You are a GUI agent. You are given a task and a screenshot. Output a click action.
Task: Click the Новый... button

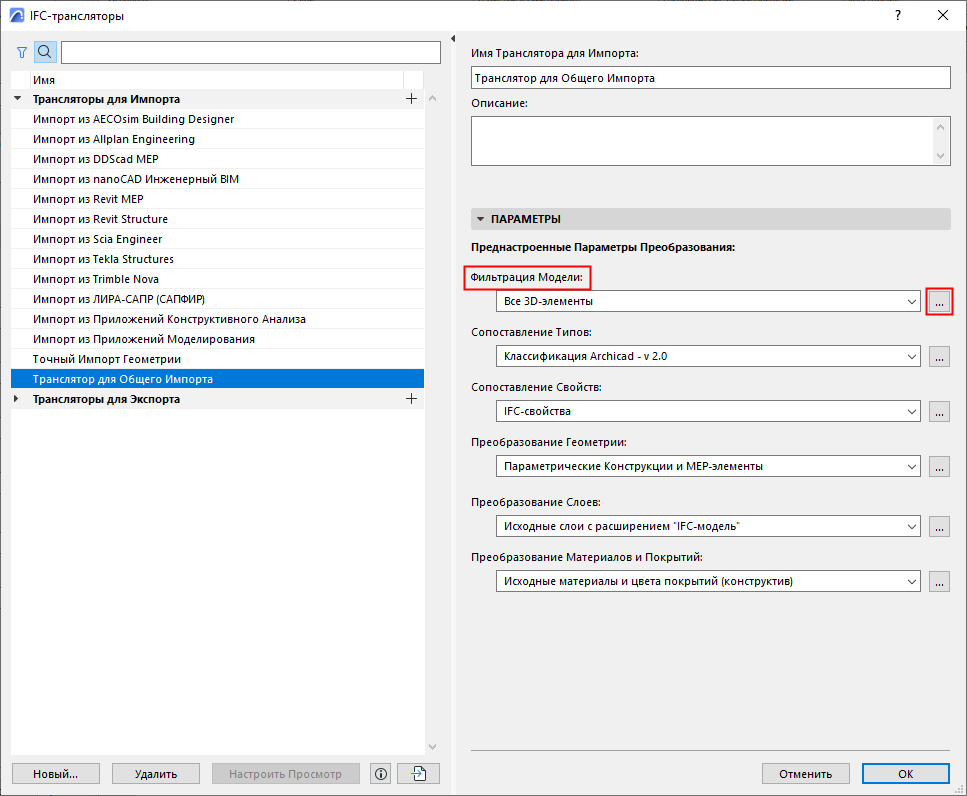coord(56,774)
